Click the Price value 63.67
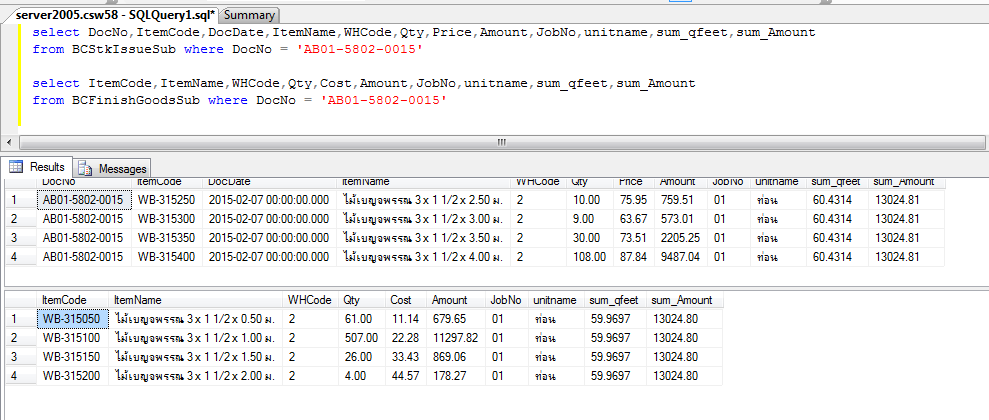Viewport: 989px width, 420px height. tap(634, 219)
